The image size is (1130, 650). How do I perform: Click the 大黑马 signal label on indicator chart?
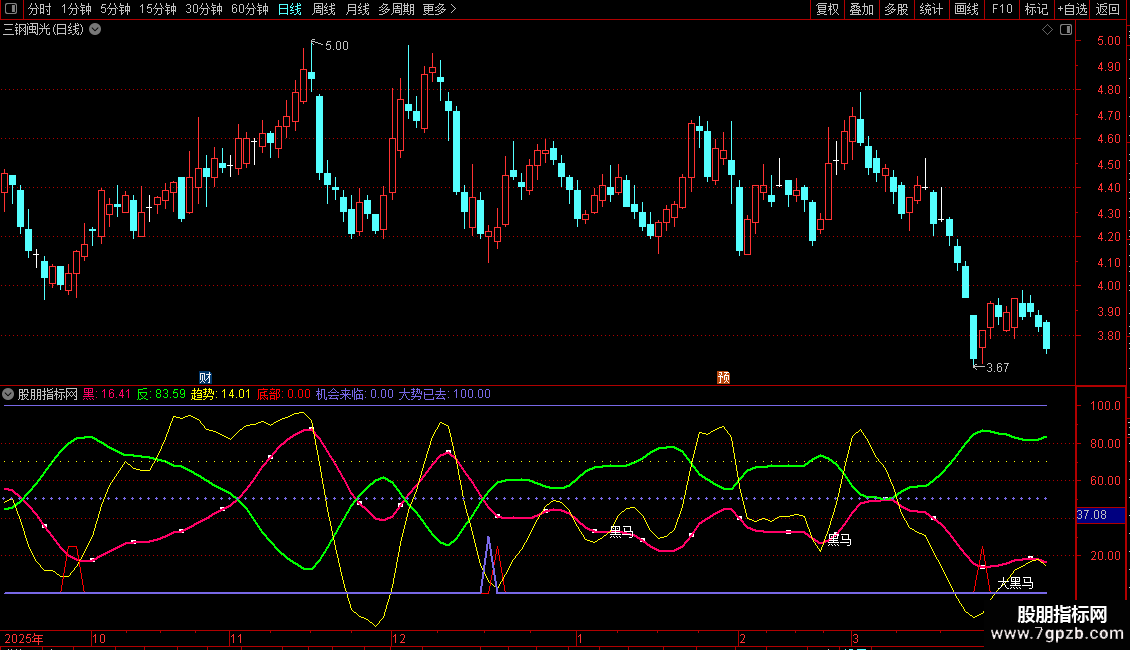(1015, 582)
